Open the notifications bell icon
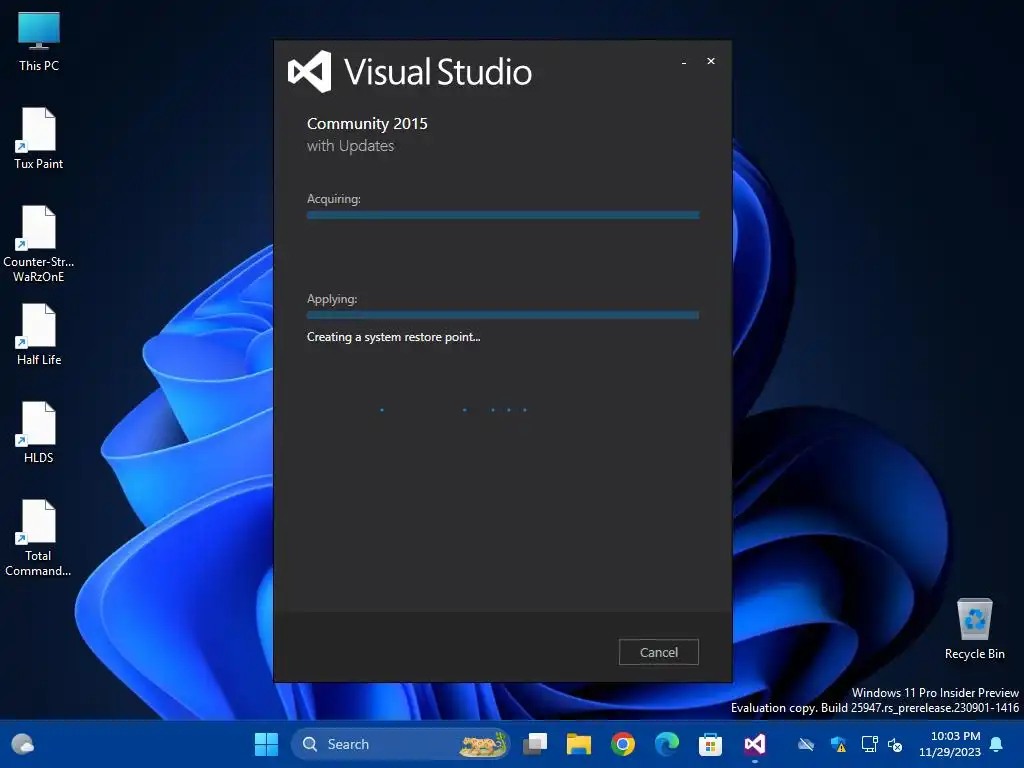 click(x=997, y=744)
